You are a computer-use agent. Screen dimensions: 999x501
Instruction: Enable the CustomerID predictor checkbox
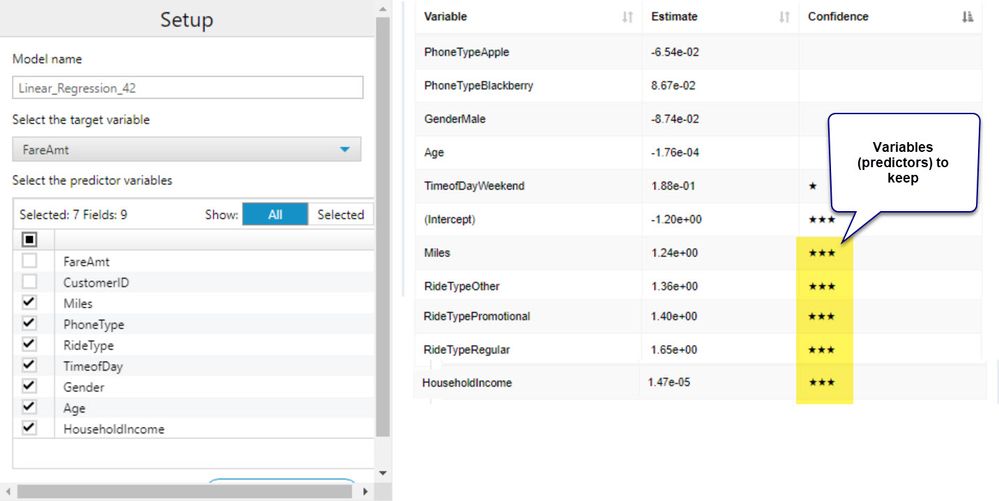pyautogui.click(x=29, y=282)
